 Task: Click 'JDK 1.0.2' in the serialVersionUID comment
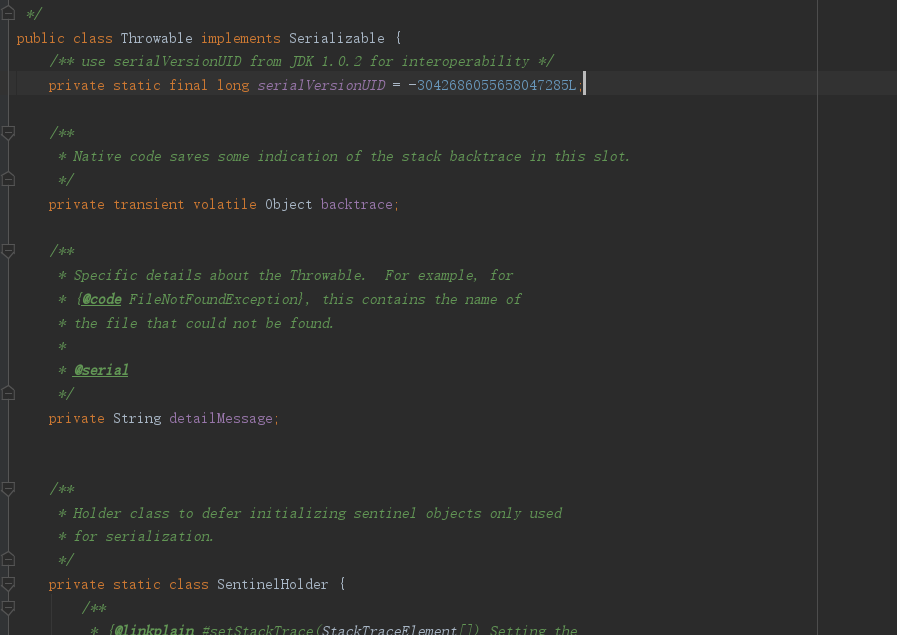point(326,61)
